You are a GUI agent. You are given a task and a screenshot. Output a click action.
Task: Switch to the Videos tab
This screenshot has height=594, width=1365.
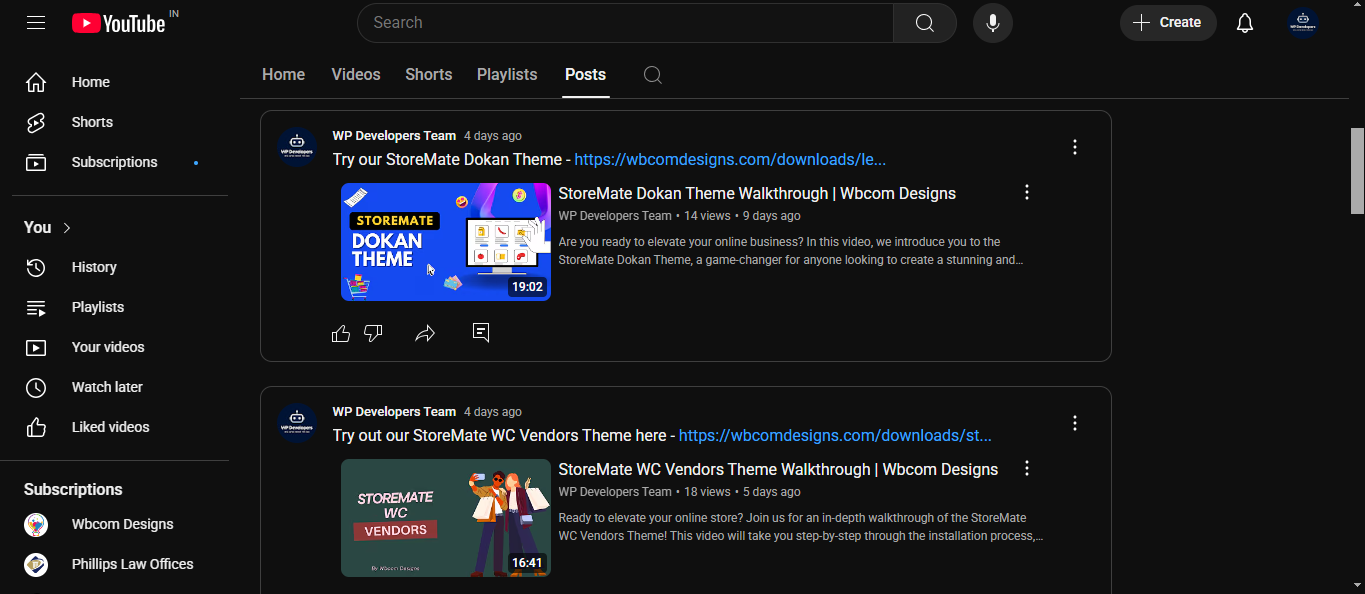(356, 75)
